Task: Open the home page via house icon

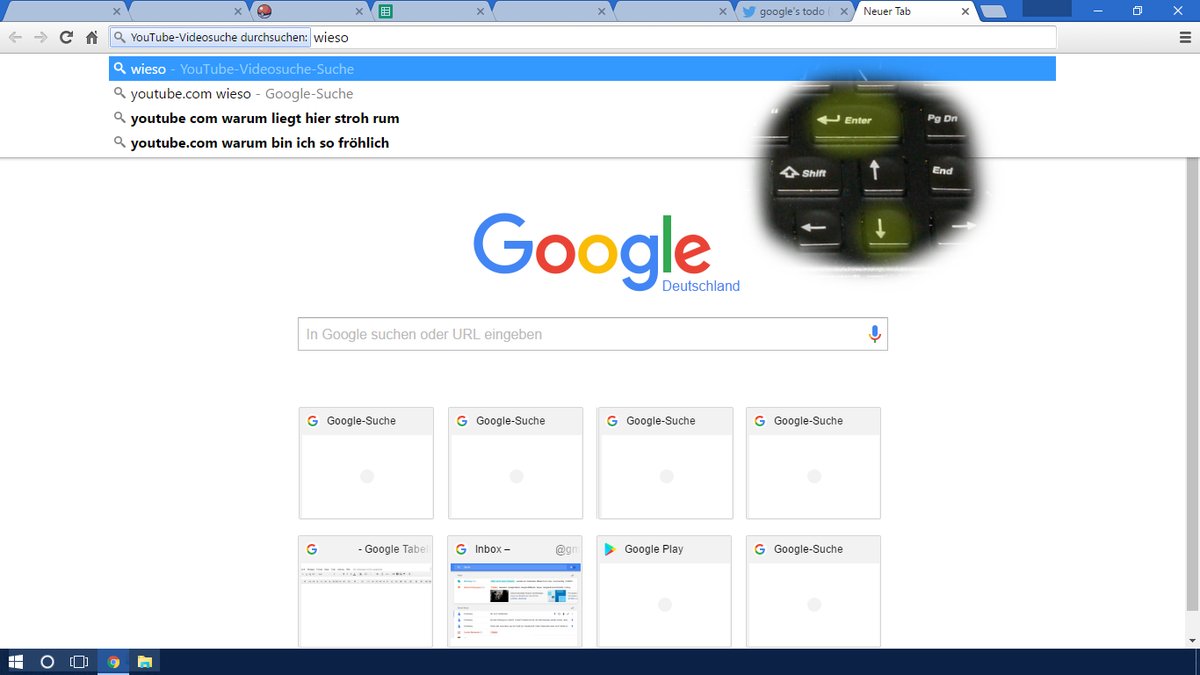Action: click(91, 37)
